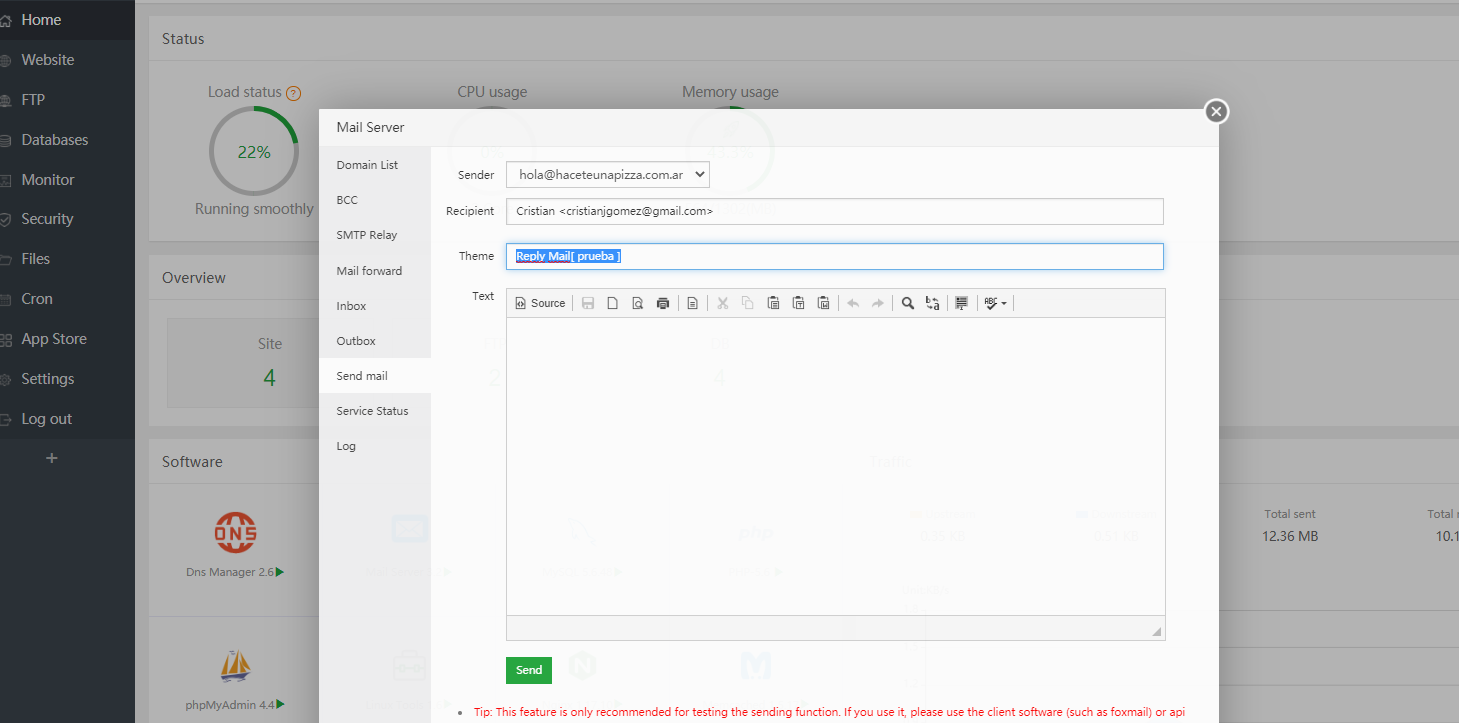Image resolution: width=1459 pixels, height=723 pixels.
Task: Open the spell checker dropdown
Action: (x=995, y=303)
